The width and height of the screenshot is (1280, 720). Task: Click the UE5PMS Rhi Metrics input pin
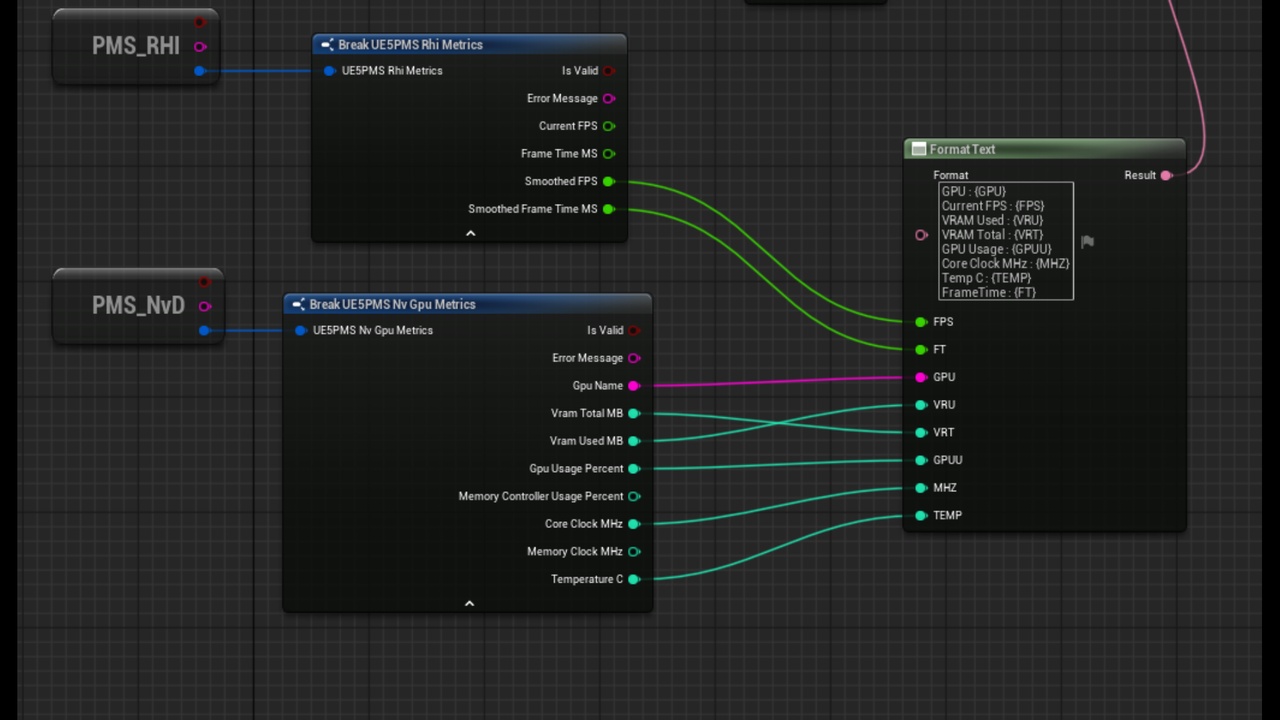(x=329, y=71)
